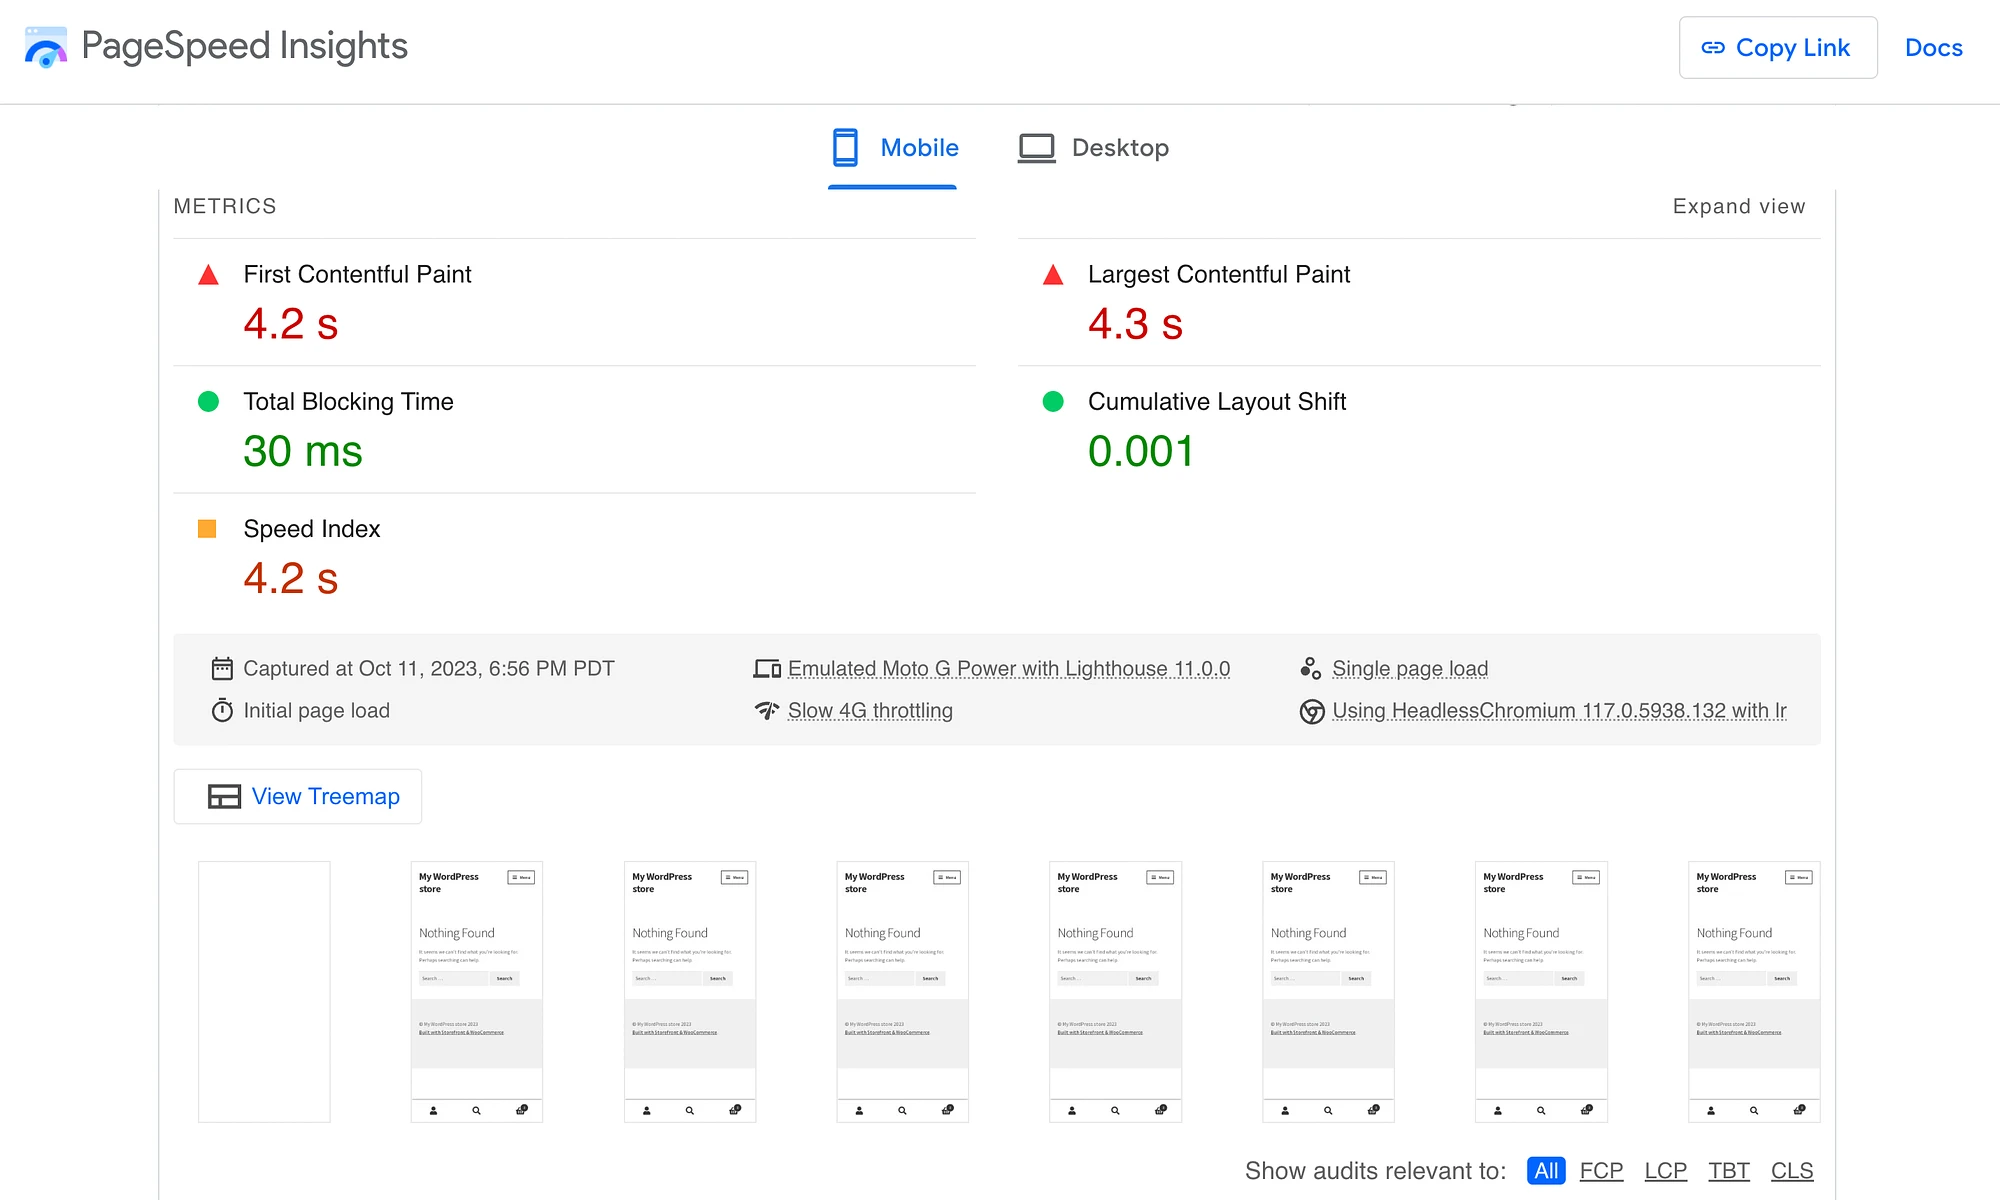
Task: Click the Cumulative Layout Shift green circle icon
Action: click(x=1051, y=401)
